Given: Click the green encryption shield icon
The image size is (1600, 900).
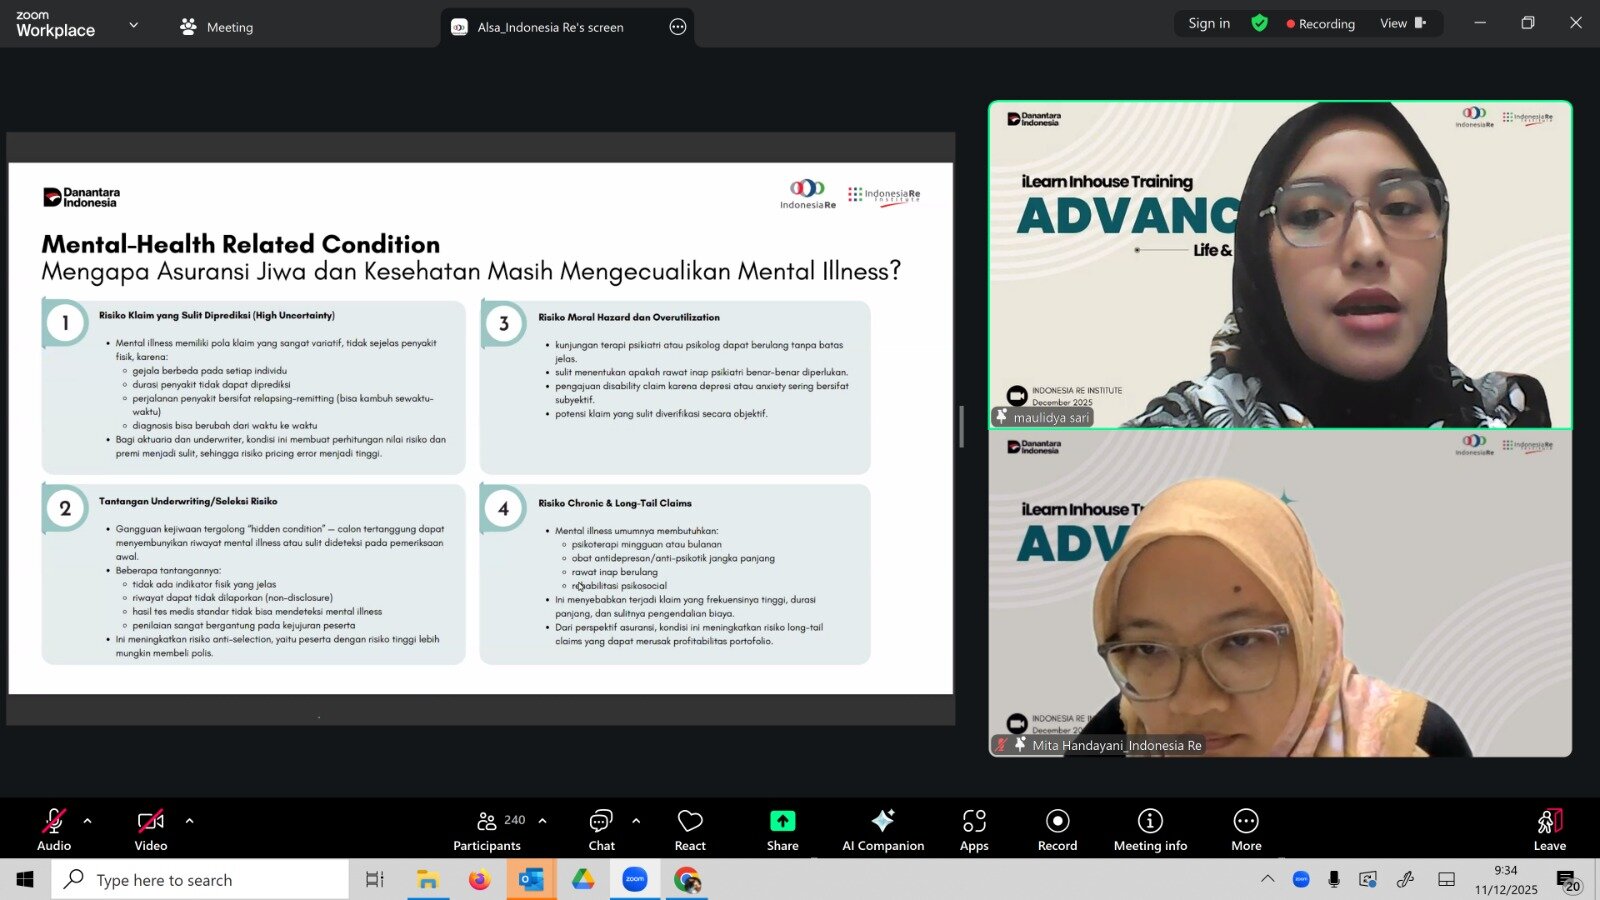Looking at the screenshot, I should click(1260, 23).
